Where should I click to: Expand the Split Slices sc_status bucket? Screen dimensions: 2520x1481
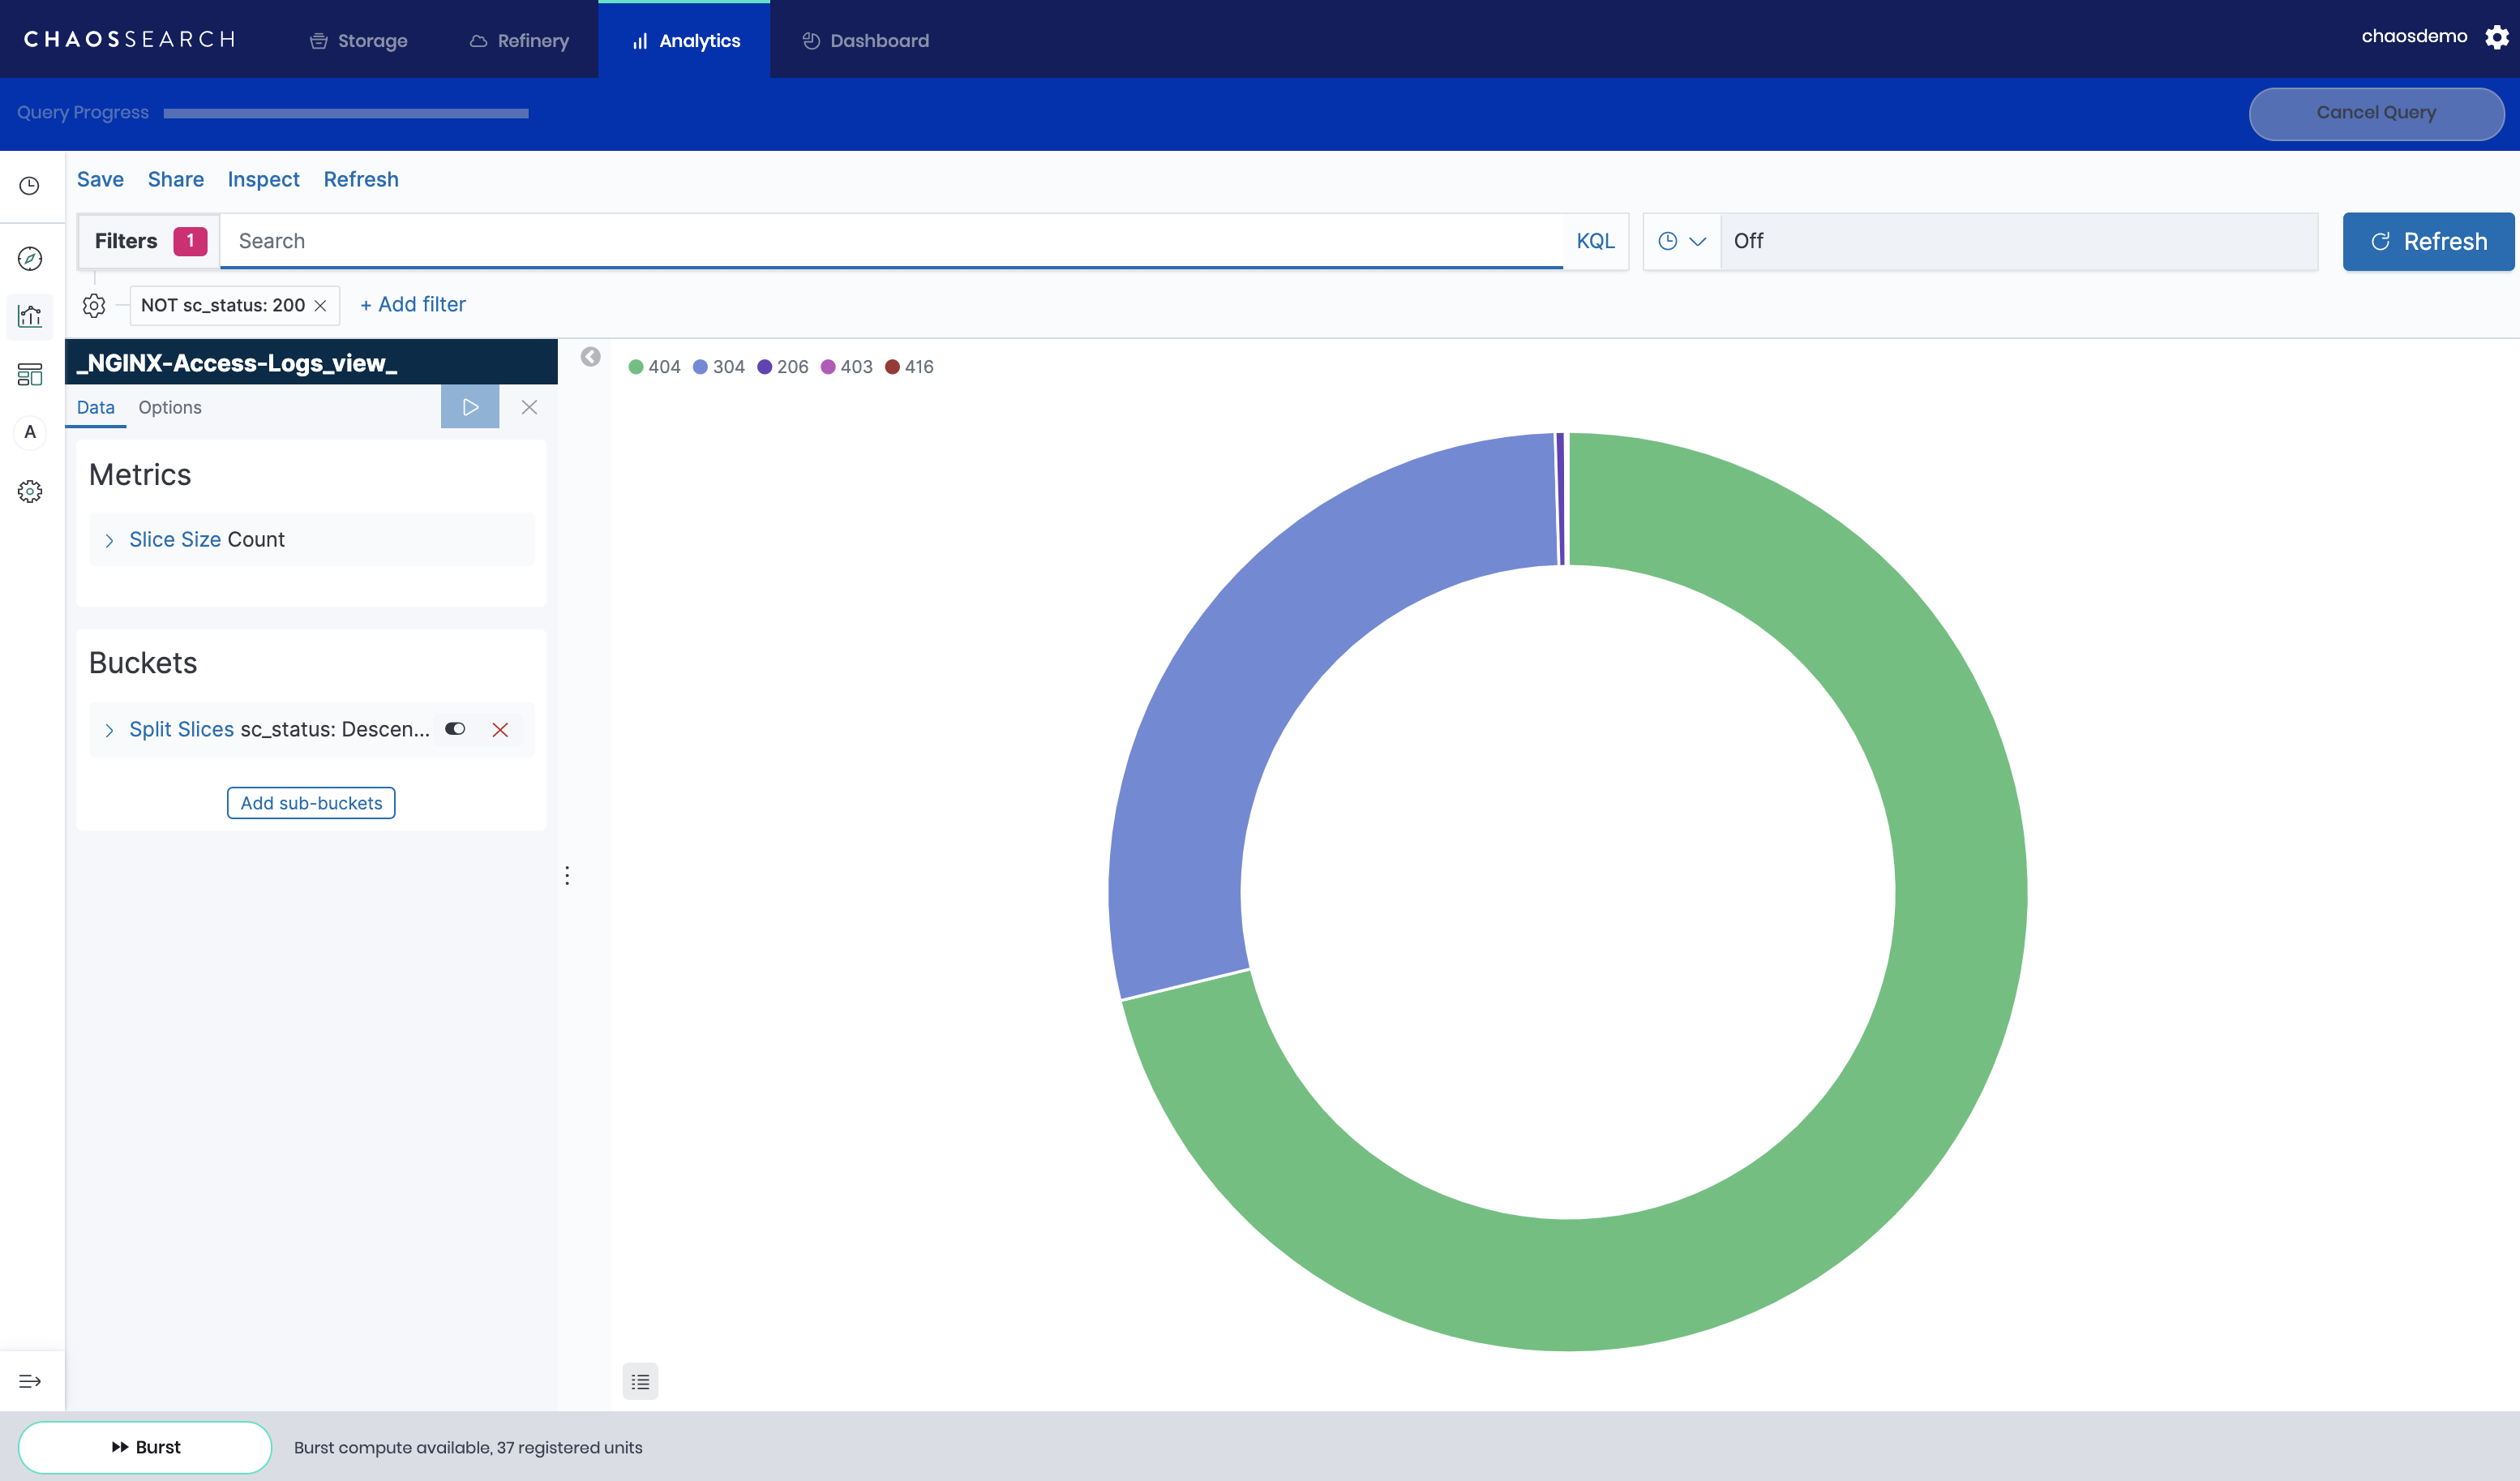point(109,730)
